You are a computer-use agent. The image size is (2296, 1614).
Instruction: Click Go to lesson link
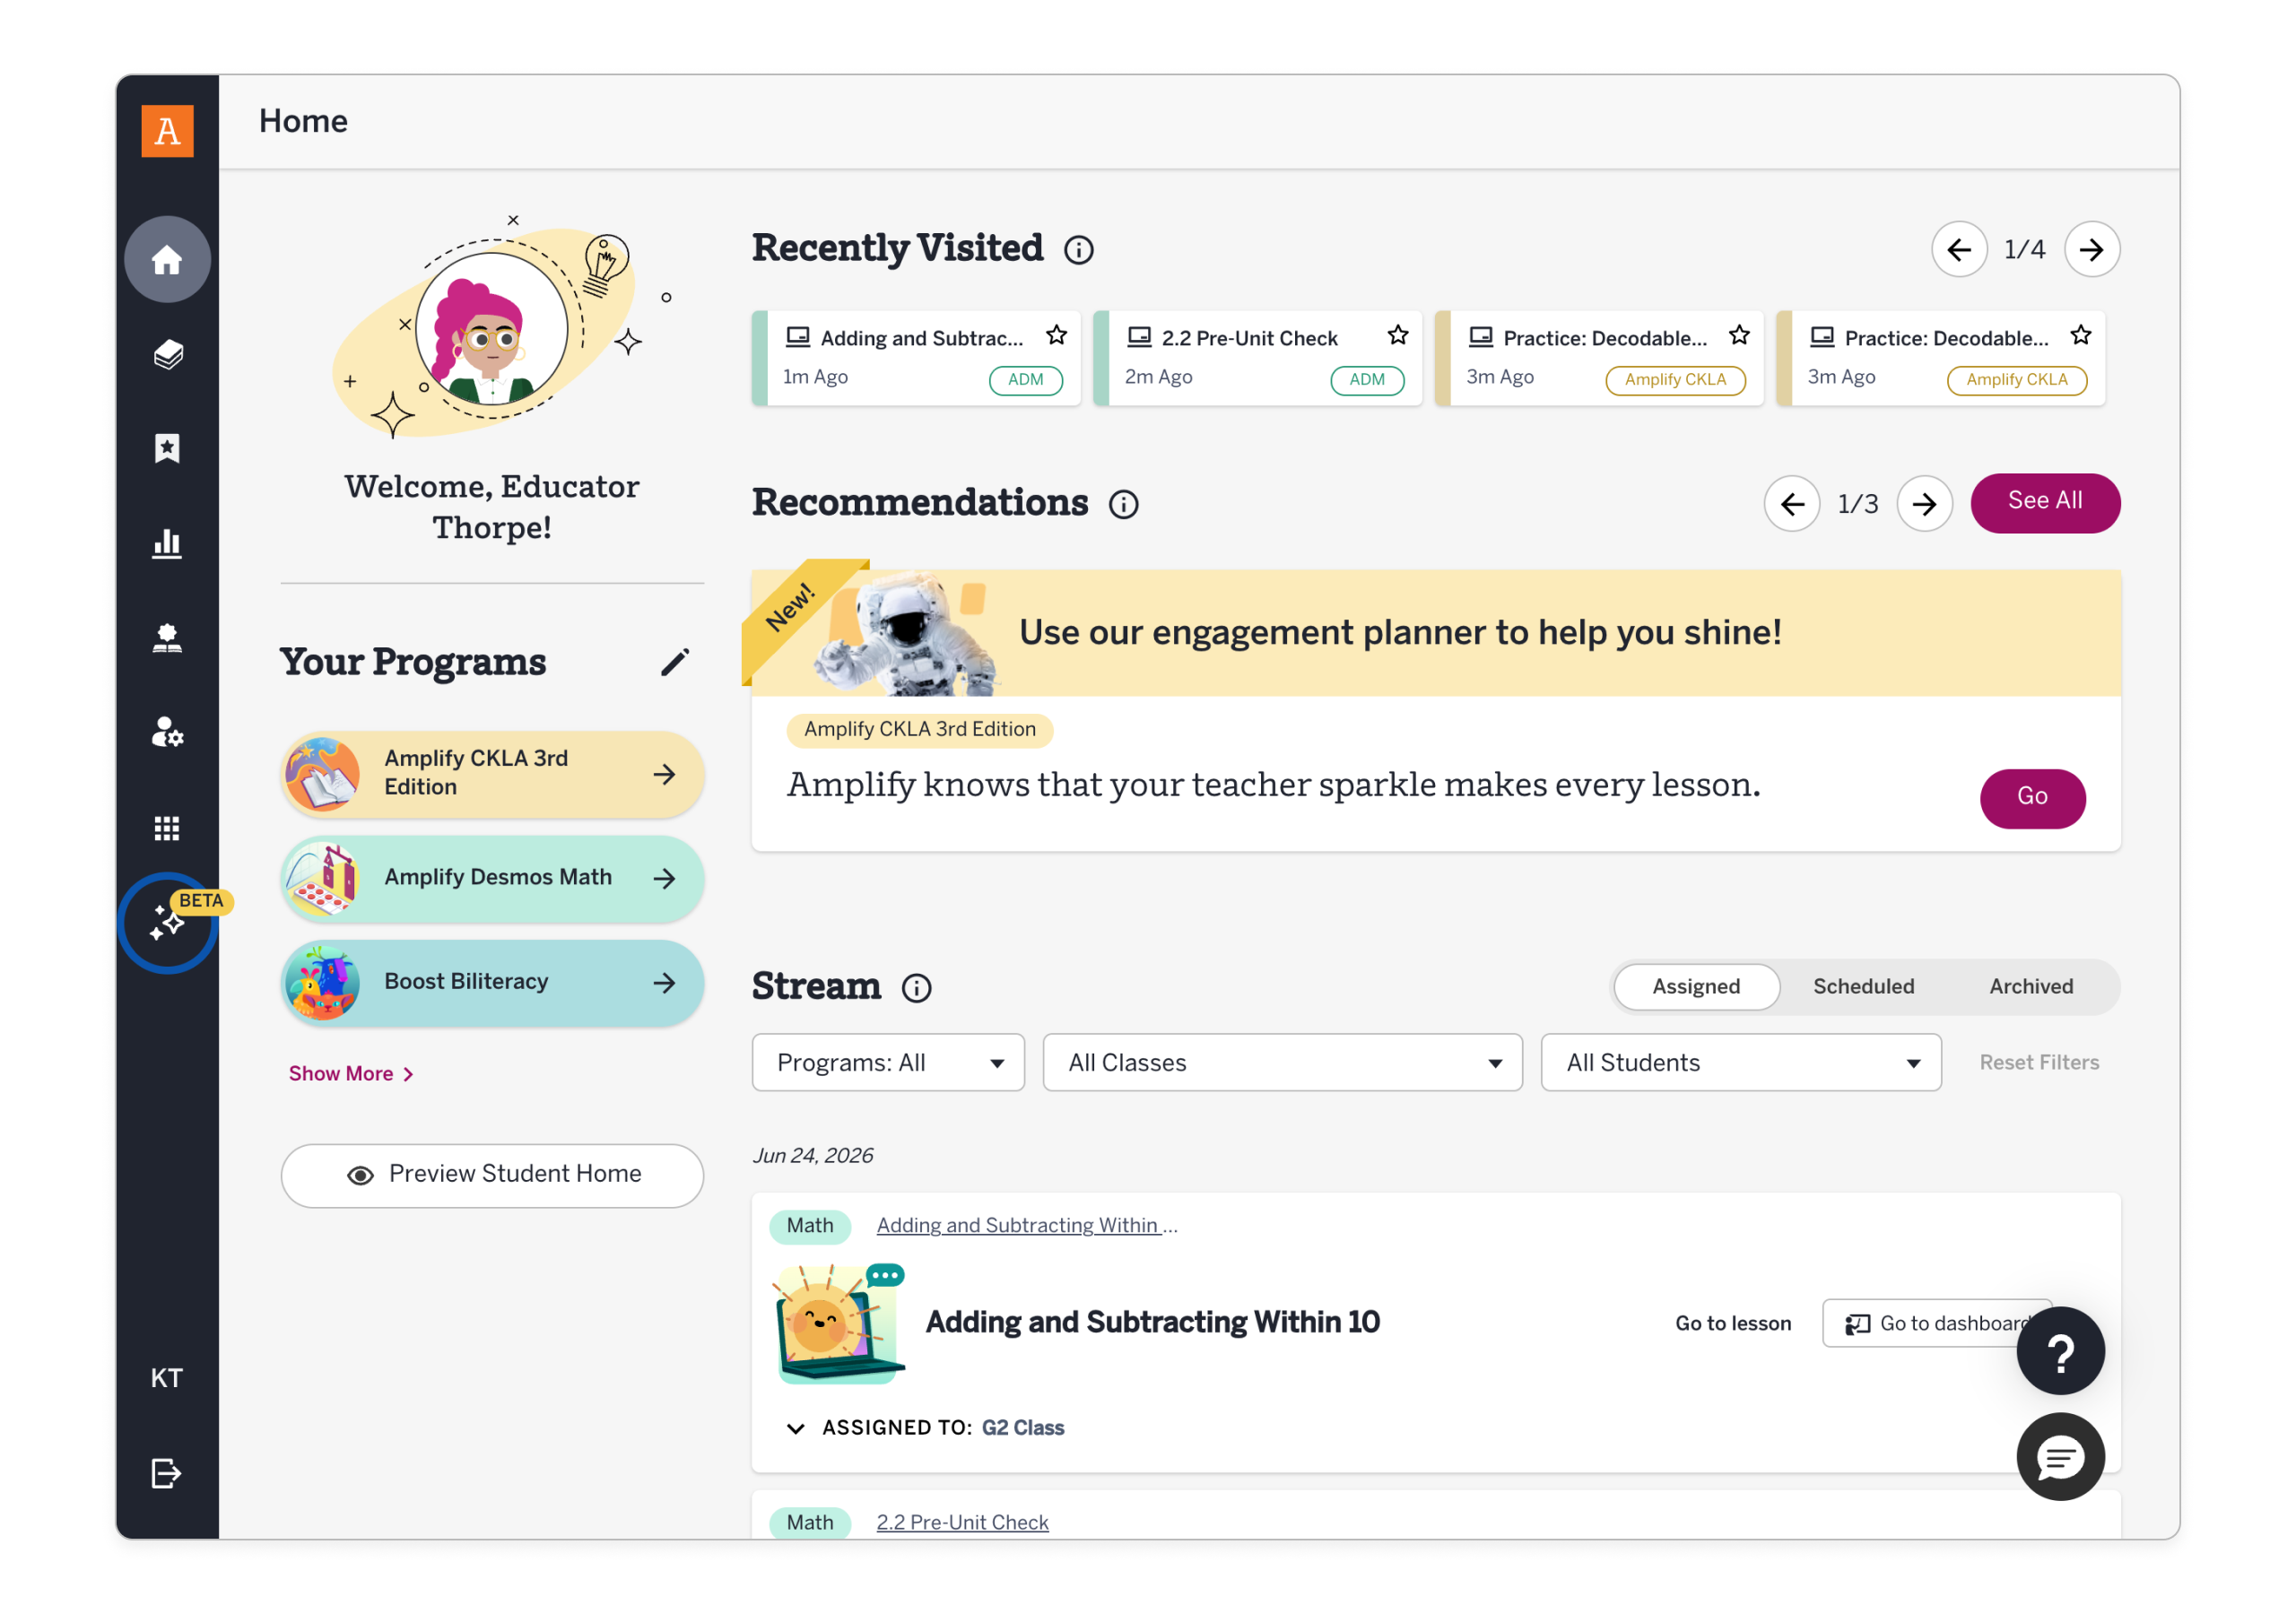coord(1733,1323)
